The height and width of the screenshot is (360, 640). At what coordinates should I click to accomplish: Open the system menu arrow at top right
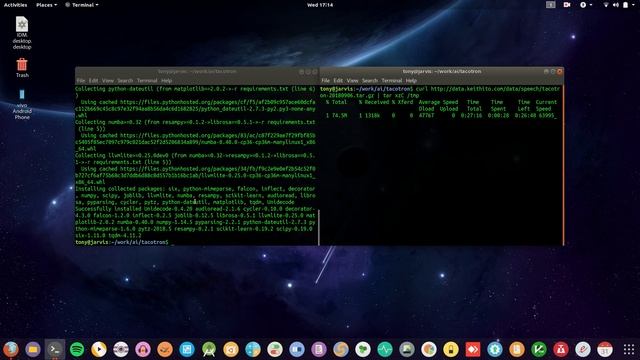634,5
